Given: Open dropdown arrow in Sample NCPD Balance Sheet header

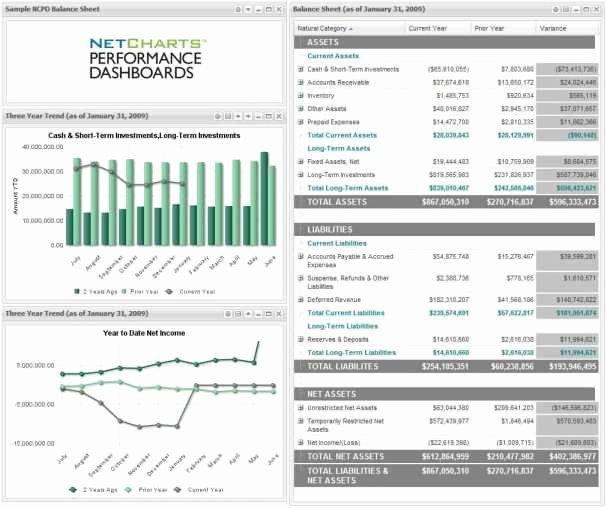Looking at the screenshot, I should click(248, 9).
